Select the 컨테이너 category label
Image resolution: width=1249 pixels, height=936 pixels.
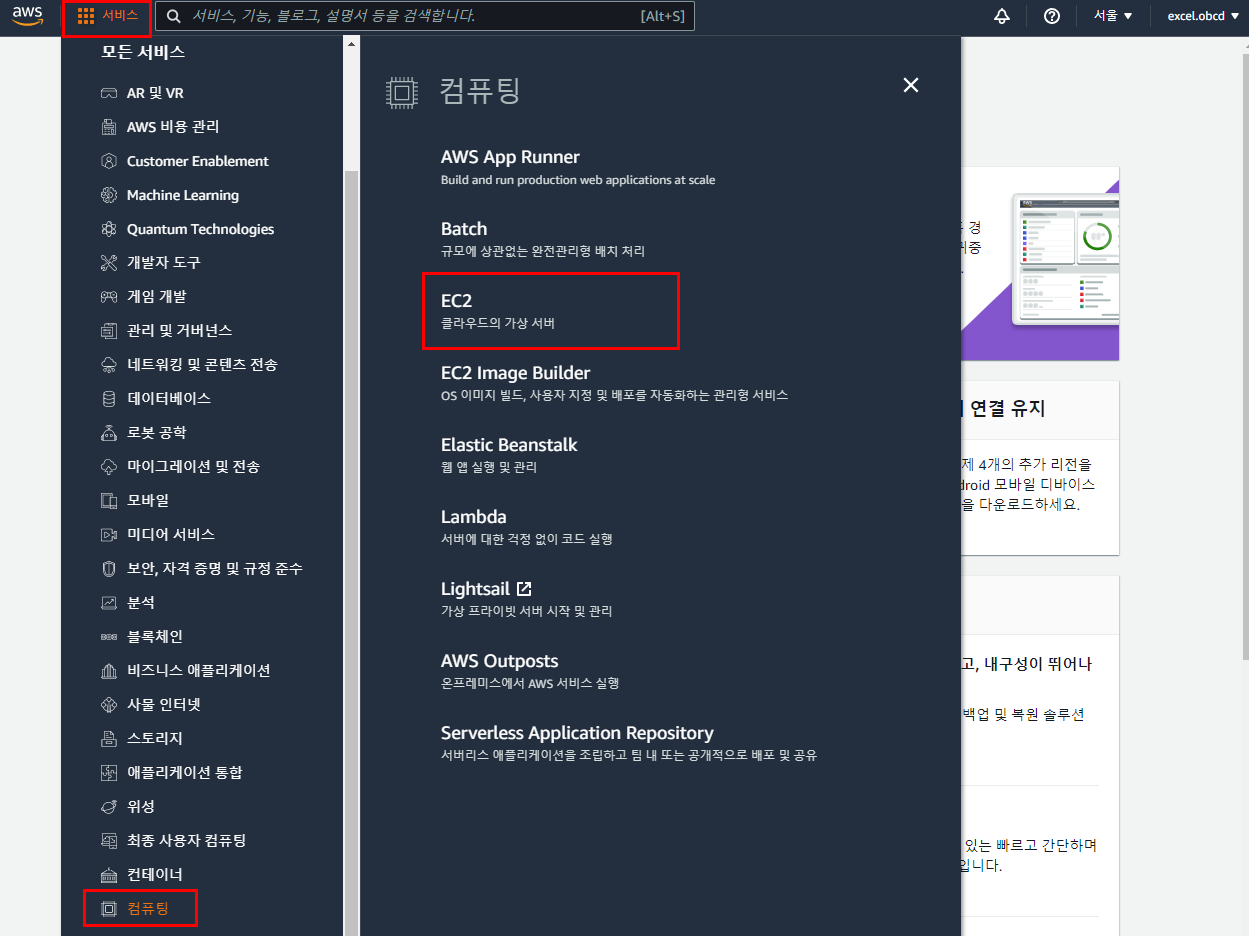[155, 874]
